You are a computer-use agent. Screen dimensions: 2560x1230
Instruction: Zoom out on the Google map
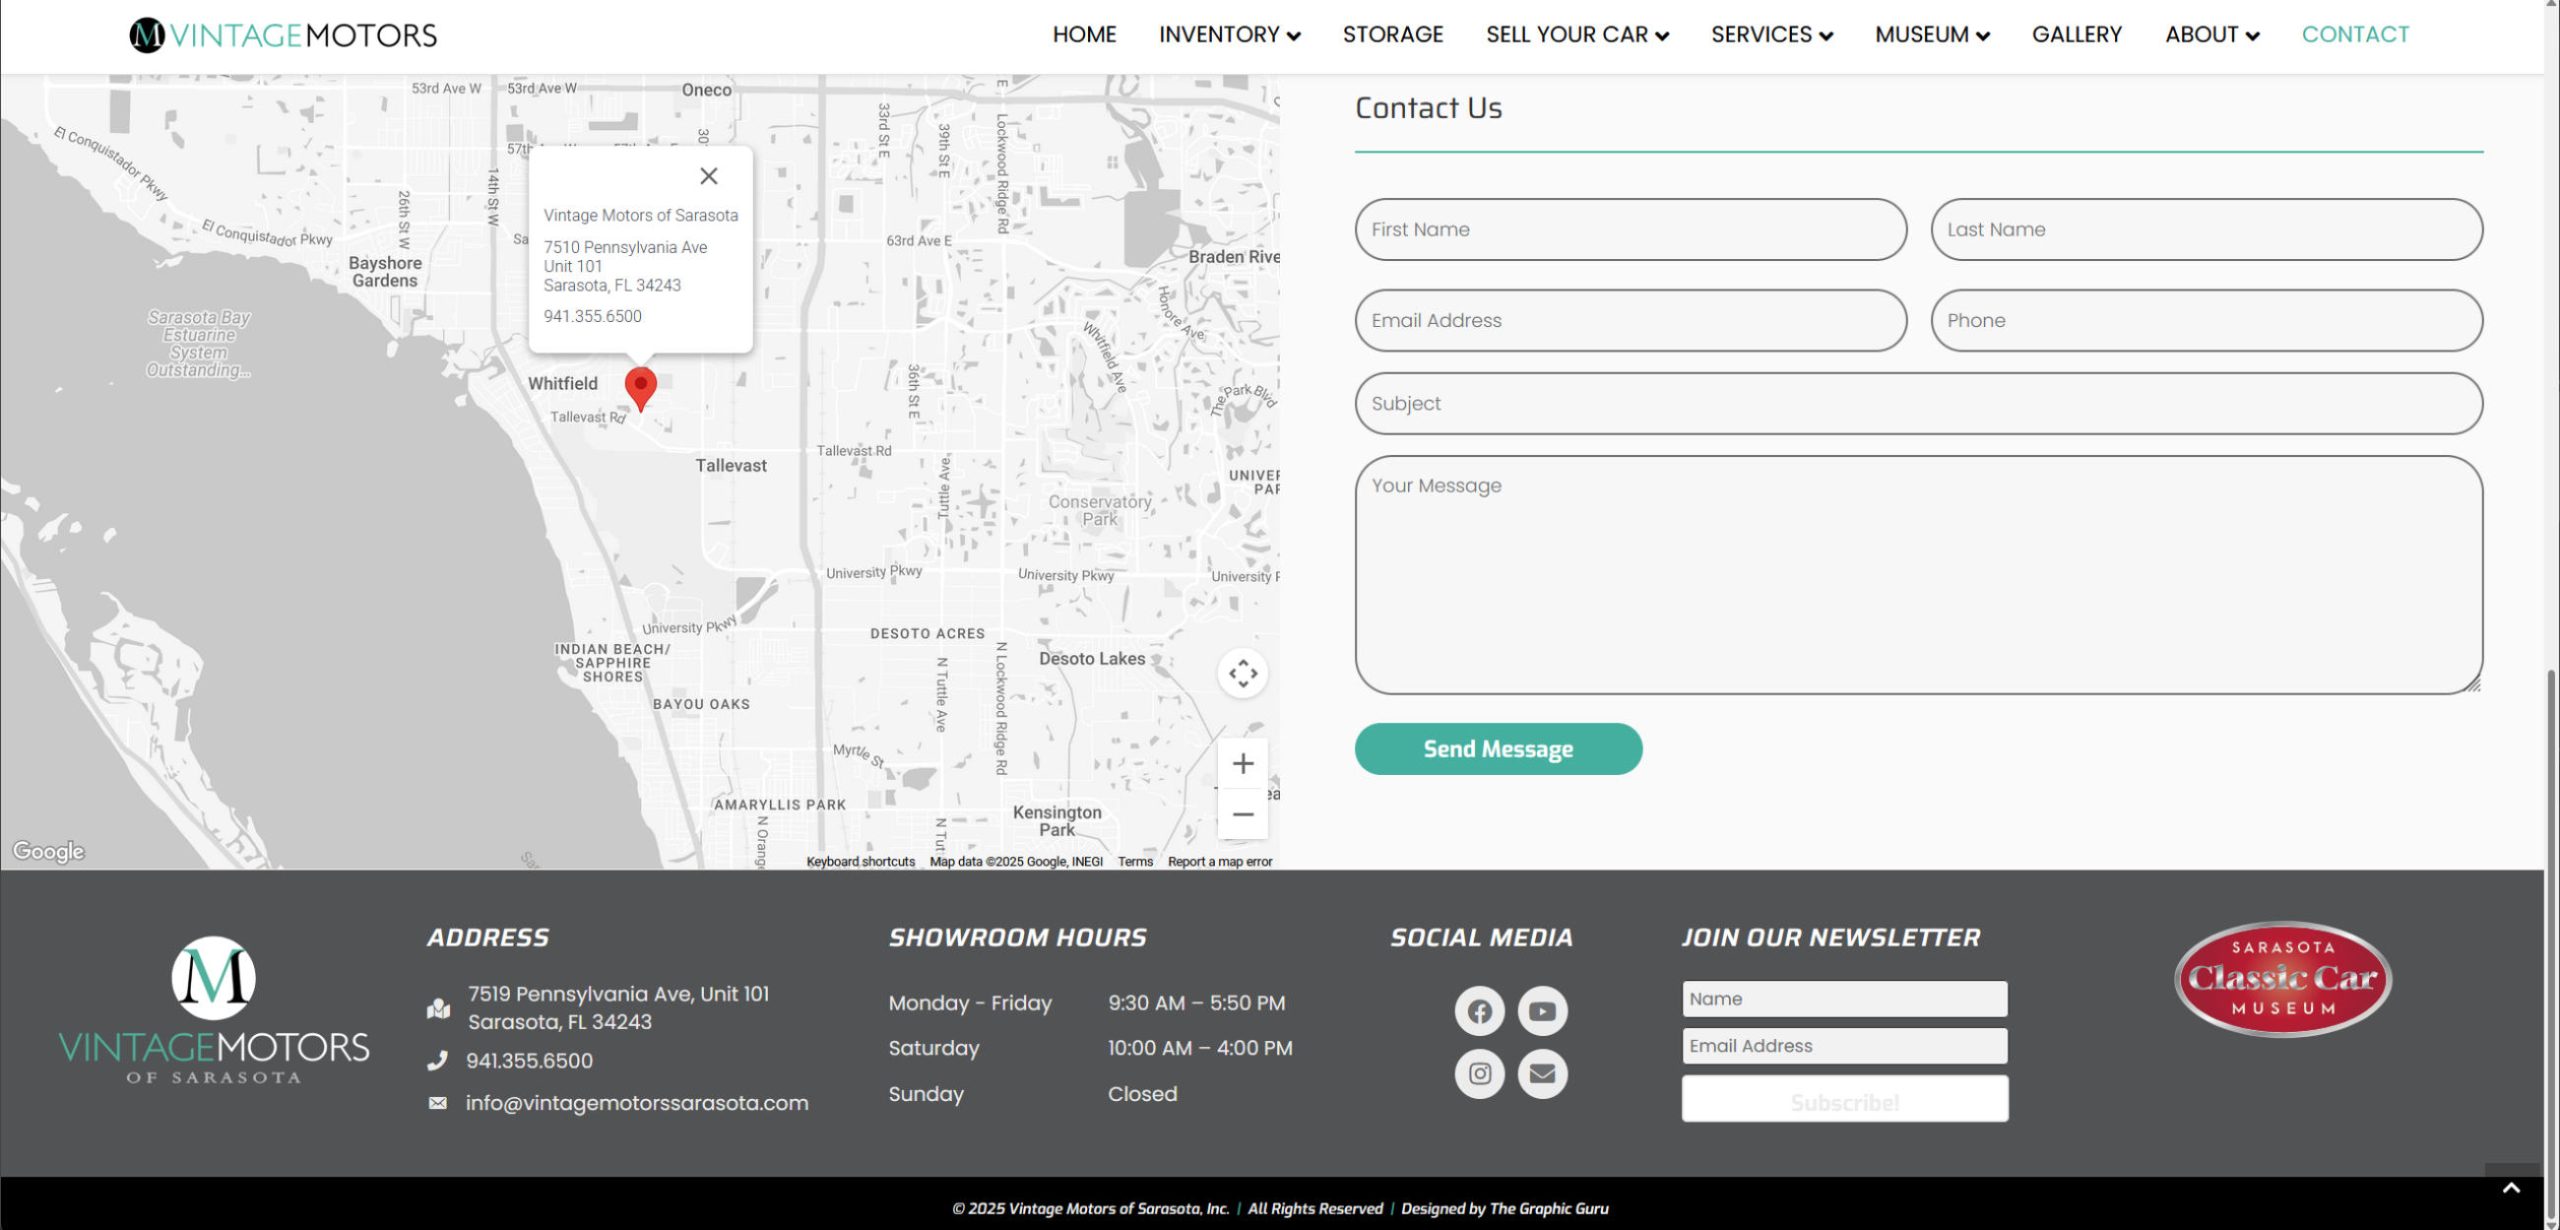coord(1243,814)
